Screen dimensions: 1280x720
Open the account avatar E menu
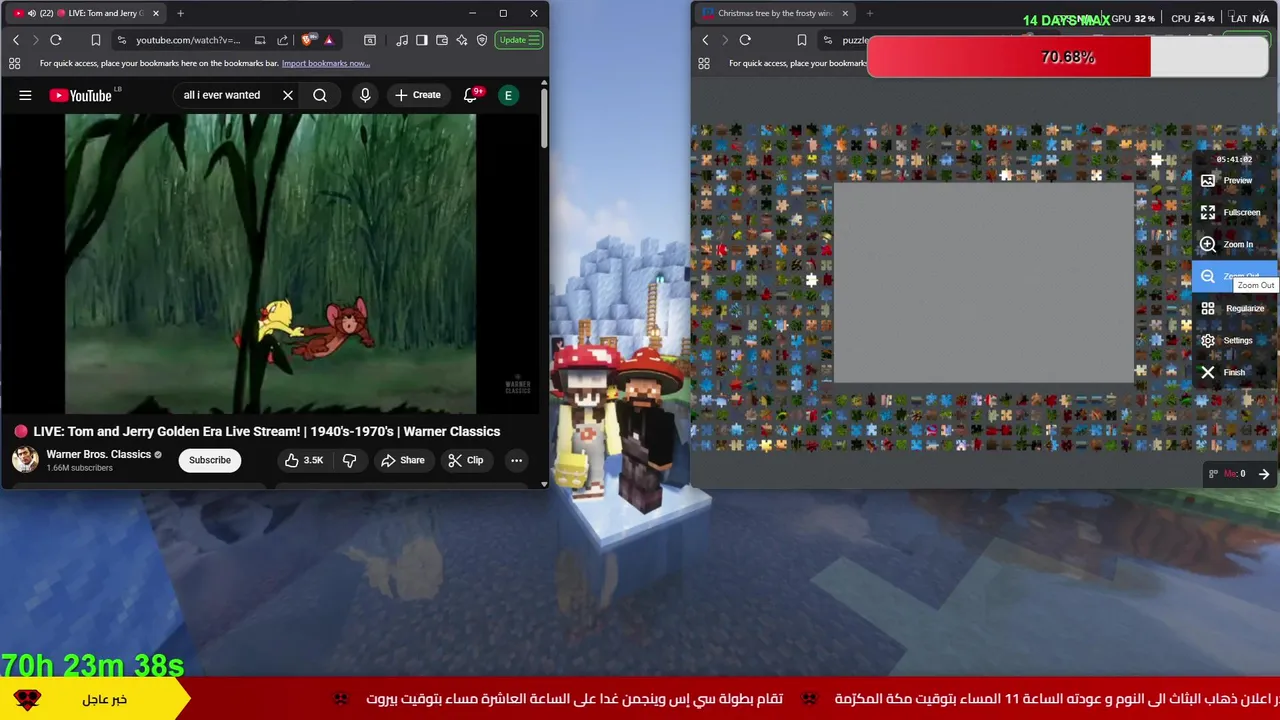(x=508, y=95)
